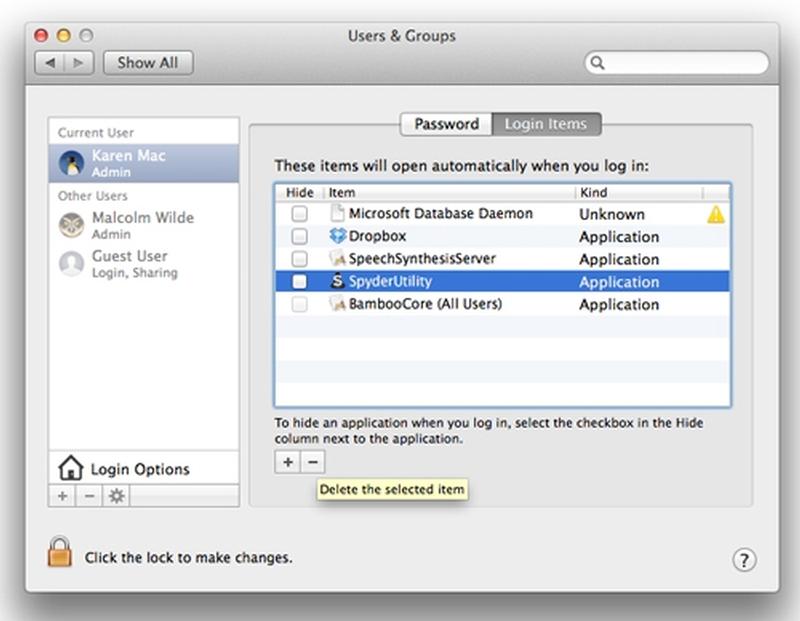The height and width of the screenshot is (621, 800).
Task: Click the warning triangle beside Microsoft Database Daemon
Action: [717, 214]
